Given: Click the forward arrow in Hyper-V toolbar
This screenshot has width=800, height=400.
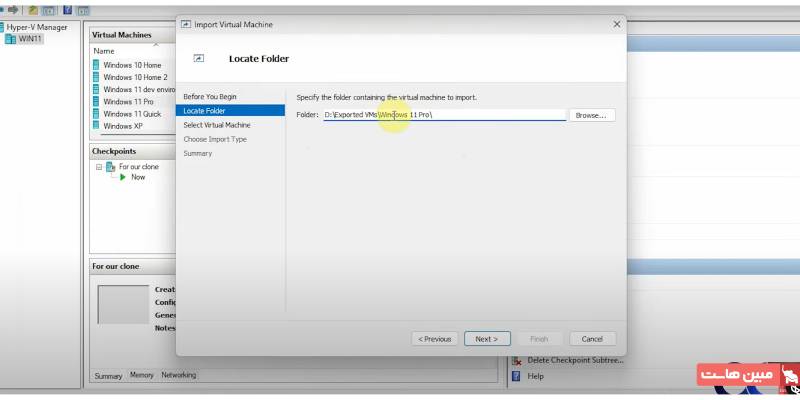Looking at the screenshot, I should click(13, 10).
